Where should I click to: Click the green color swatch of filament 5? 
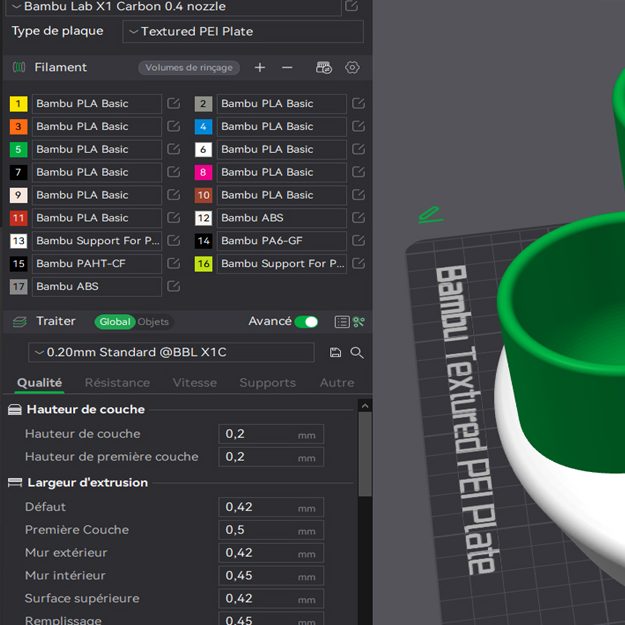coord(18,150)
